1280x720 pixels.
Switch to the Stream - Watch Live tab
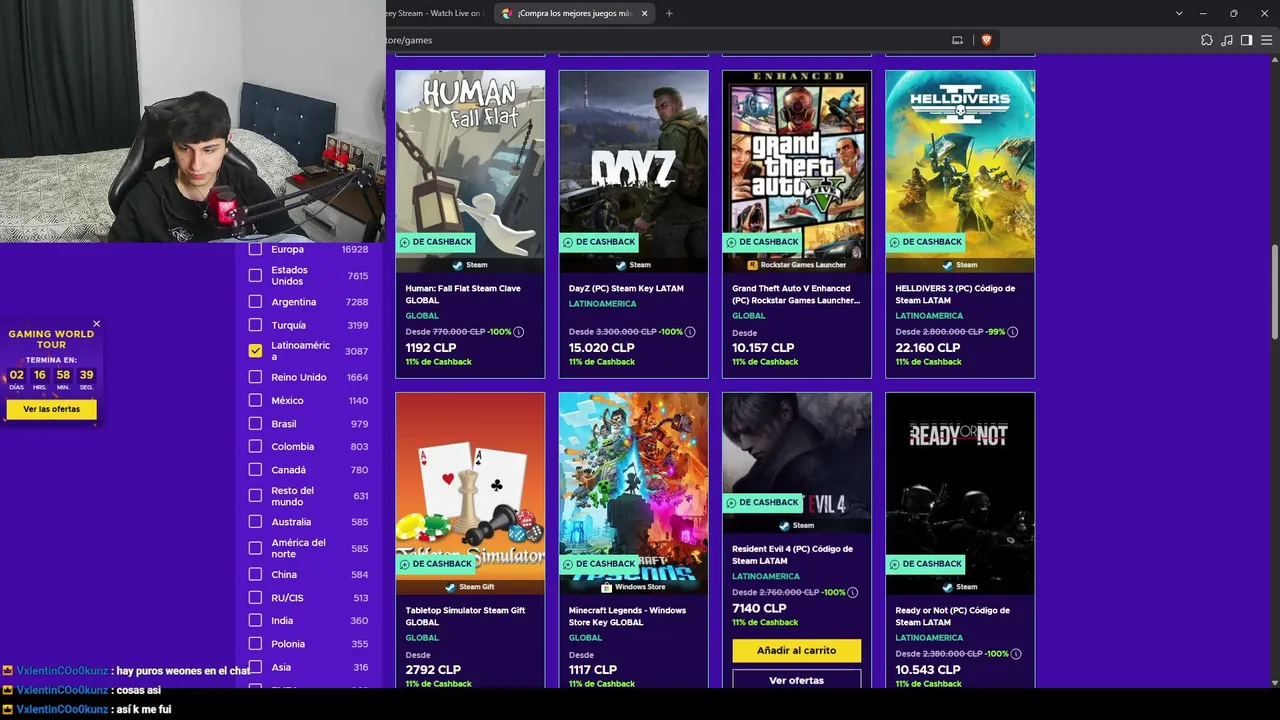(x=438, y=13)
